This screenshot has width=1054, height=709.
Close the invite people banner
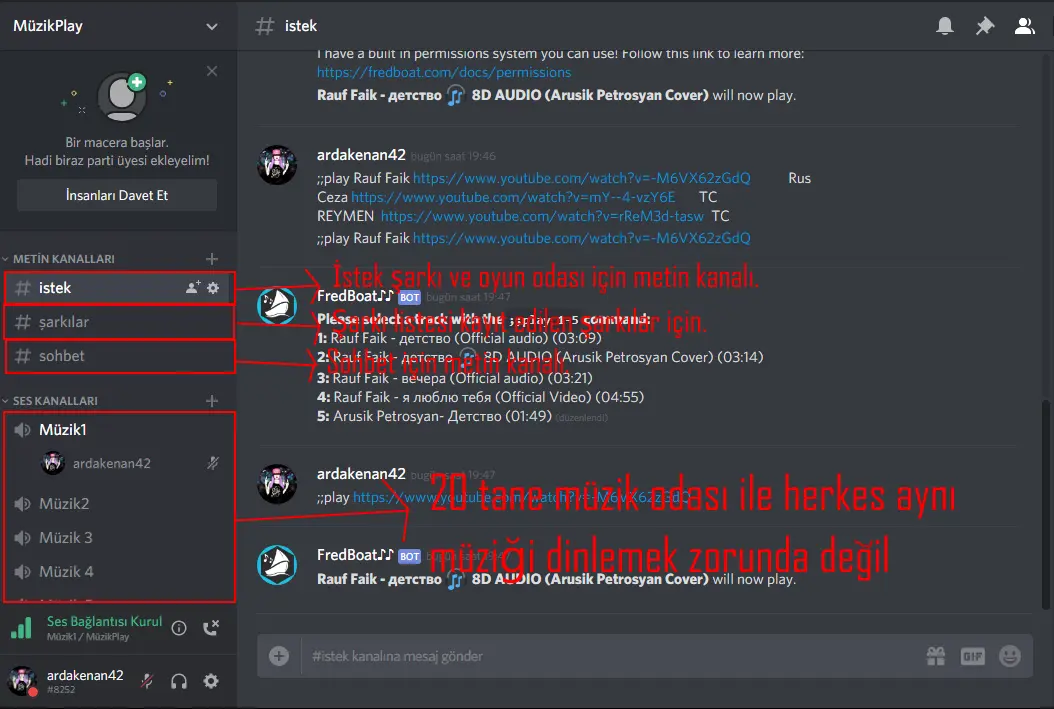click(x=212, y=71)
